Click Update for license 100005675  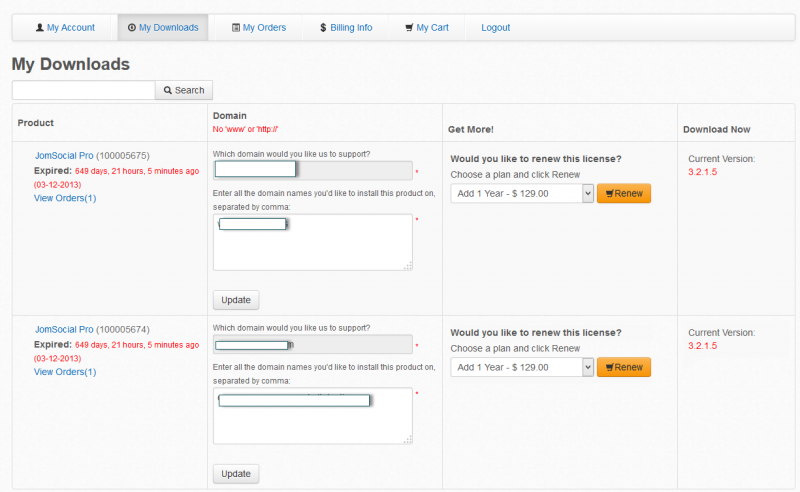[236, 300]
